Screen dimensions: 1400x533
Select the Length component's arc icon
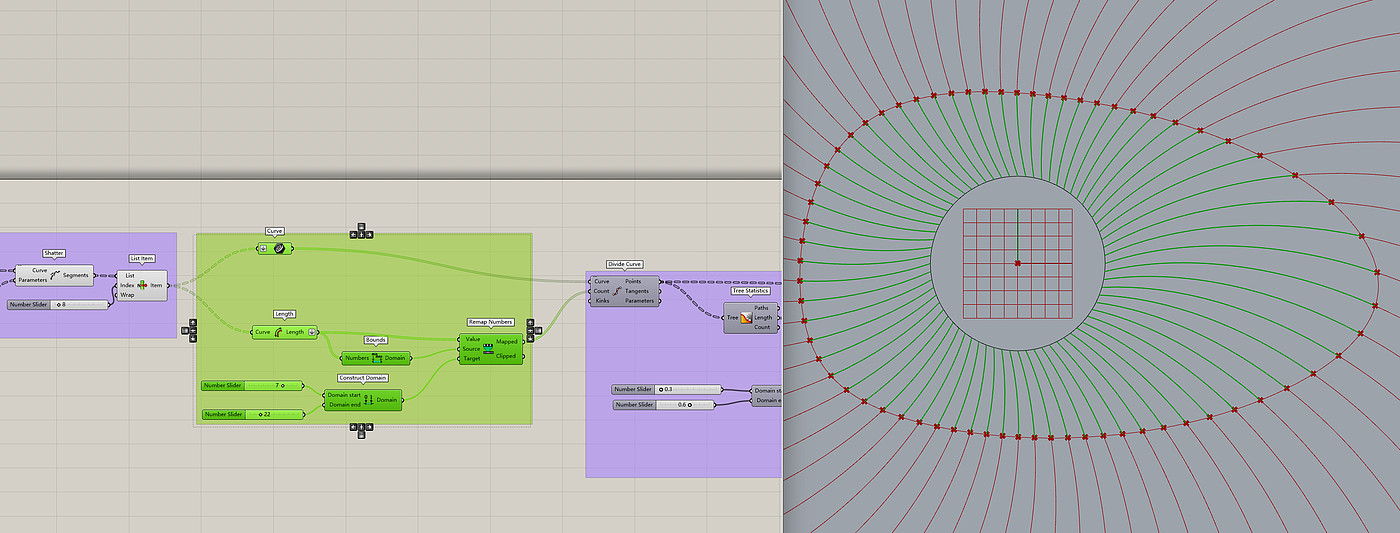tap(278, 332)
